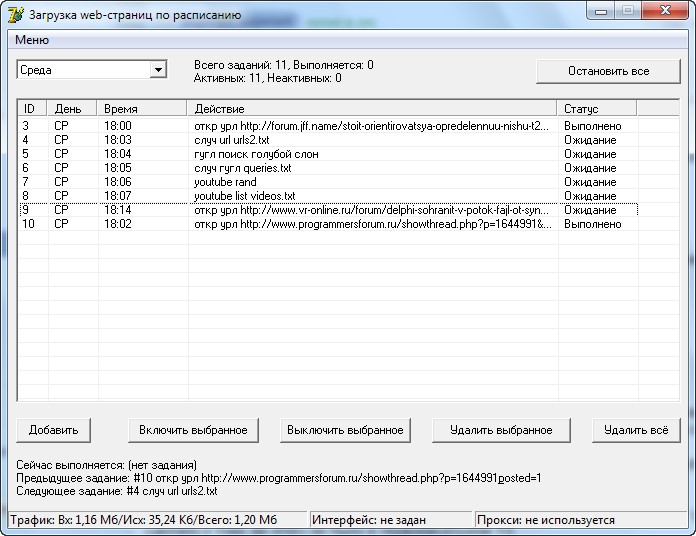Click Удалить выбранное button
The height and width of the screenshot is (536, 696).
point(501,430)
